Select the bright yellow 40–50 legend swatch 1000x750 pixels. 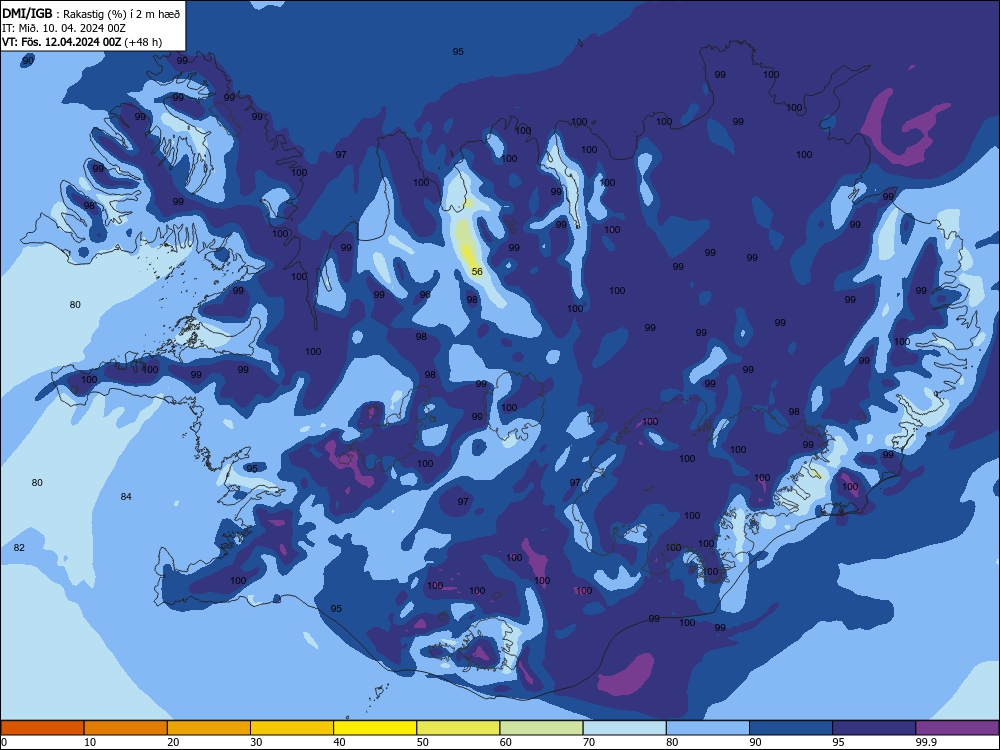[x=375, y=728]
